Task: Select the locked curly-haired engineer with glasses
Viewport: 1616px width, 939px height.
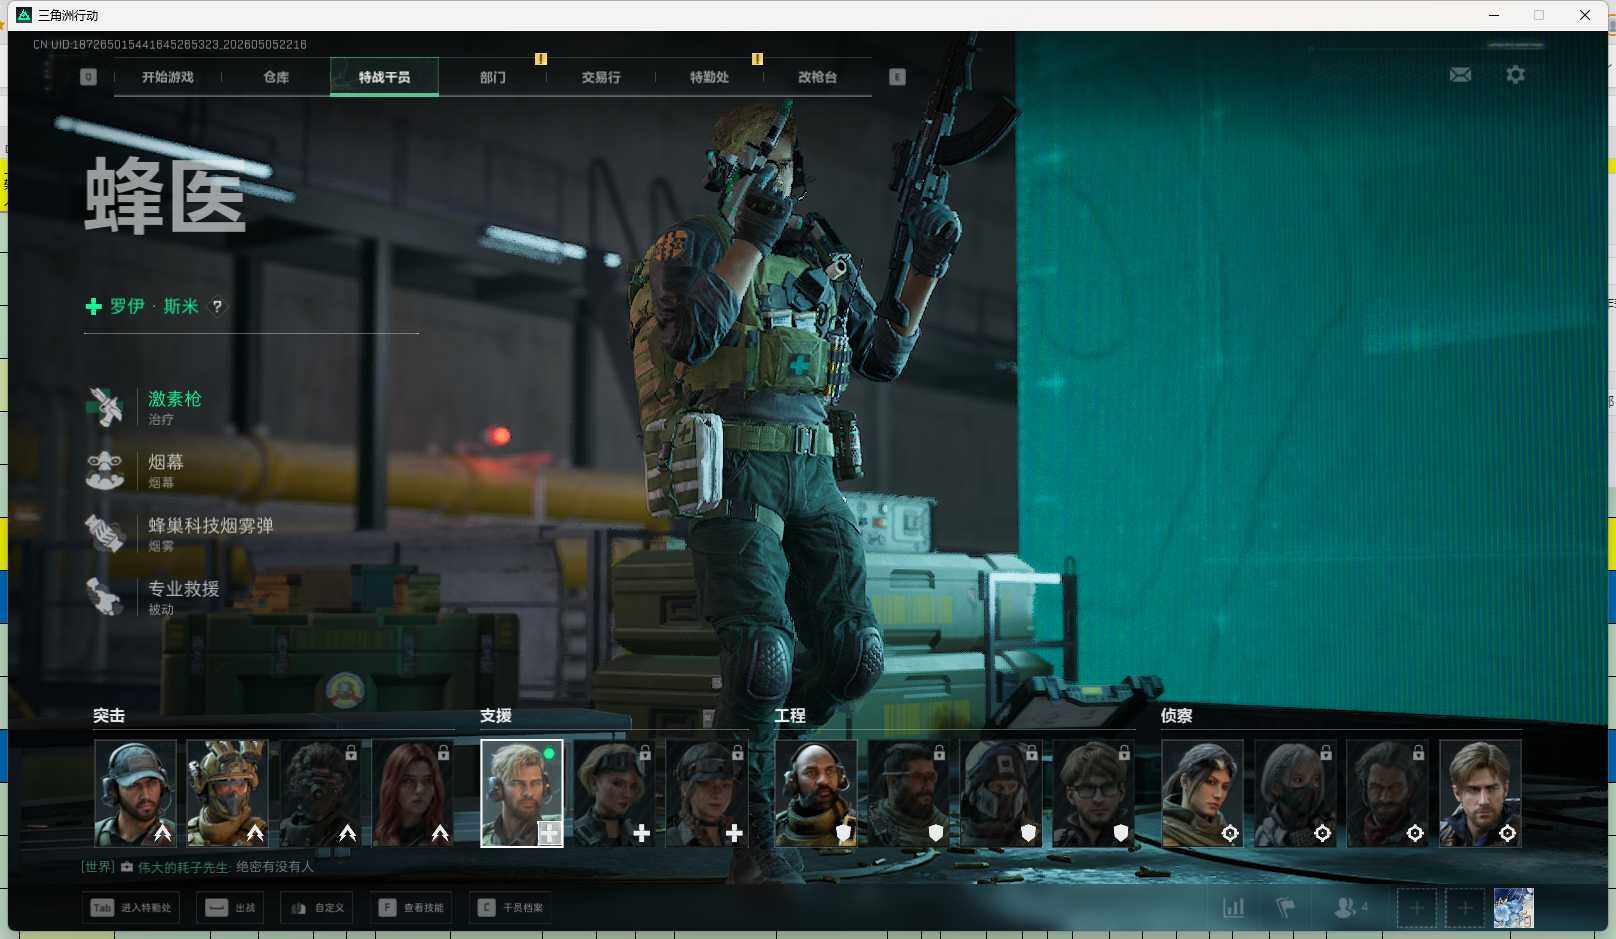Action: click(x=1093, y=793)
